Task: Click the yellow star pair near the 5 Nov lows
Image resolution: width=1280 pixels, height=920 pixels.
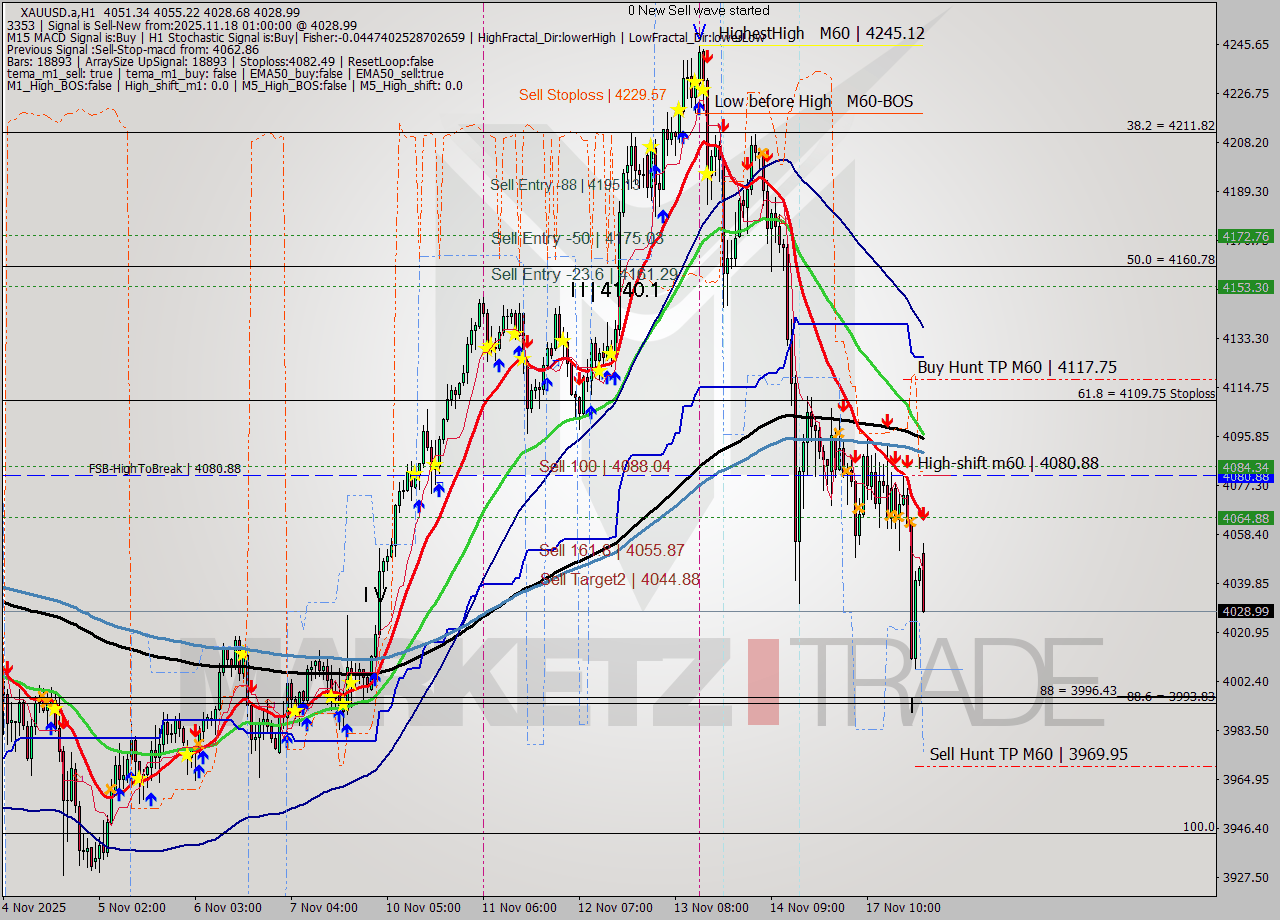Action: click(x=137, y=778)
